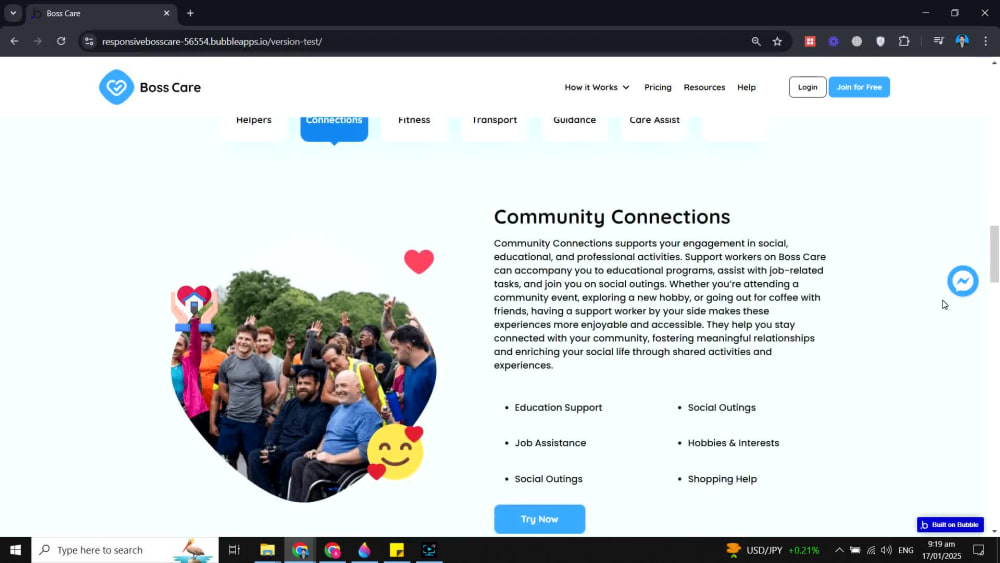Open File Explorer from the taskbar

pyautogui.click(x=267, y=550)
